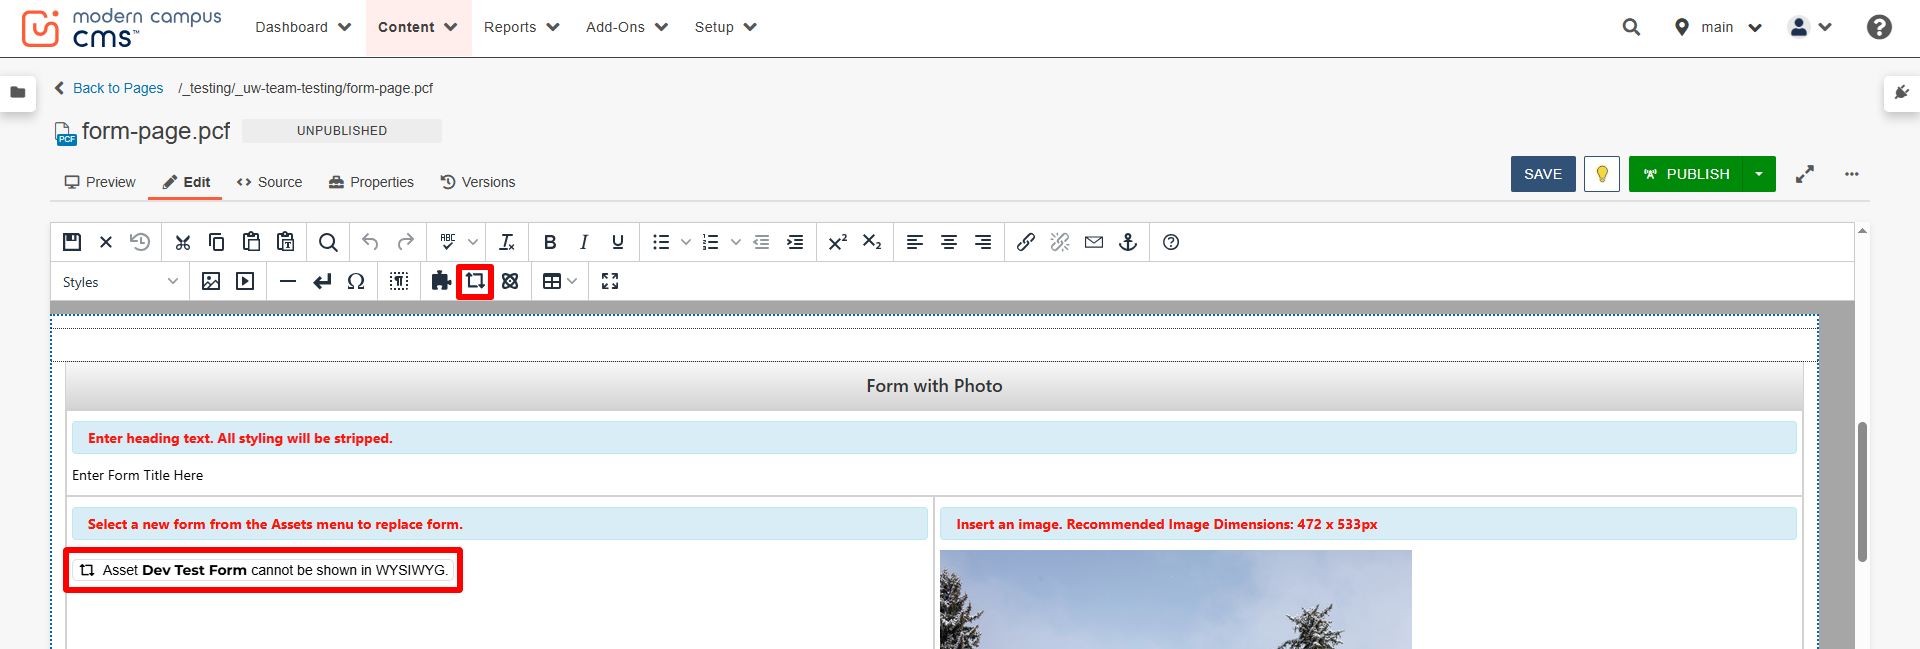Insert an anchor with the anchor icon
1920x649 pixels.
click(1128, 242)
